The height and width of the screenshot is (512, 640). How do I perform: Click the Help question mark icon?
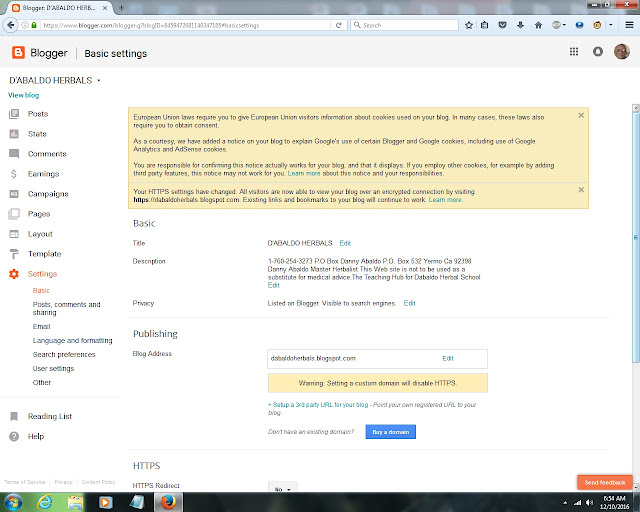click(14, 436)
